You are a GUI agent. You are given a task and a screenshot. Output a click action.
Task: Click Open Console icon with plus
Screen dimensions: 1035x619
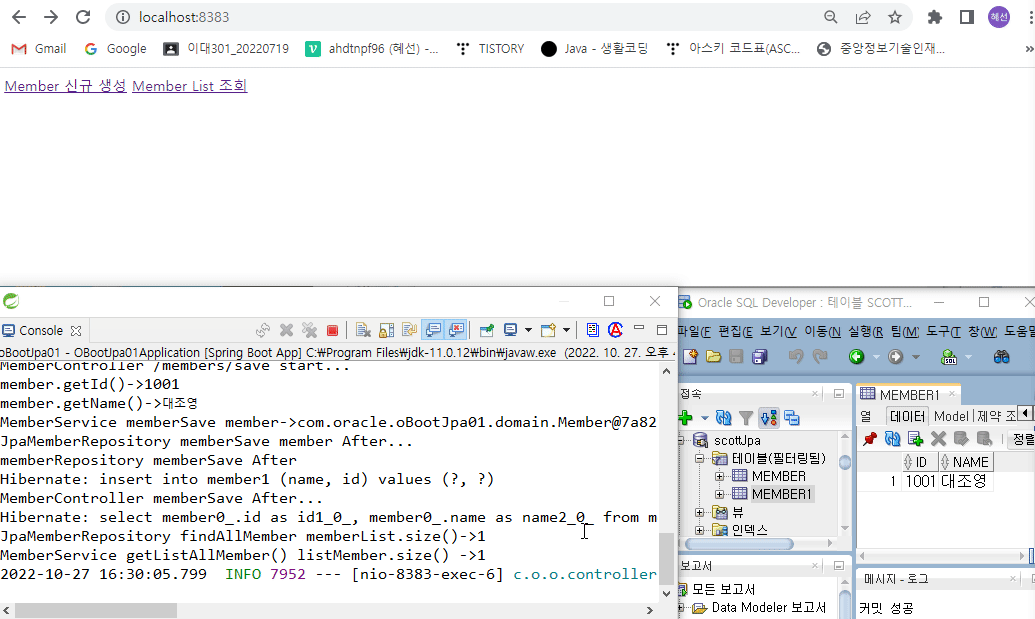click(548, 330)
